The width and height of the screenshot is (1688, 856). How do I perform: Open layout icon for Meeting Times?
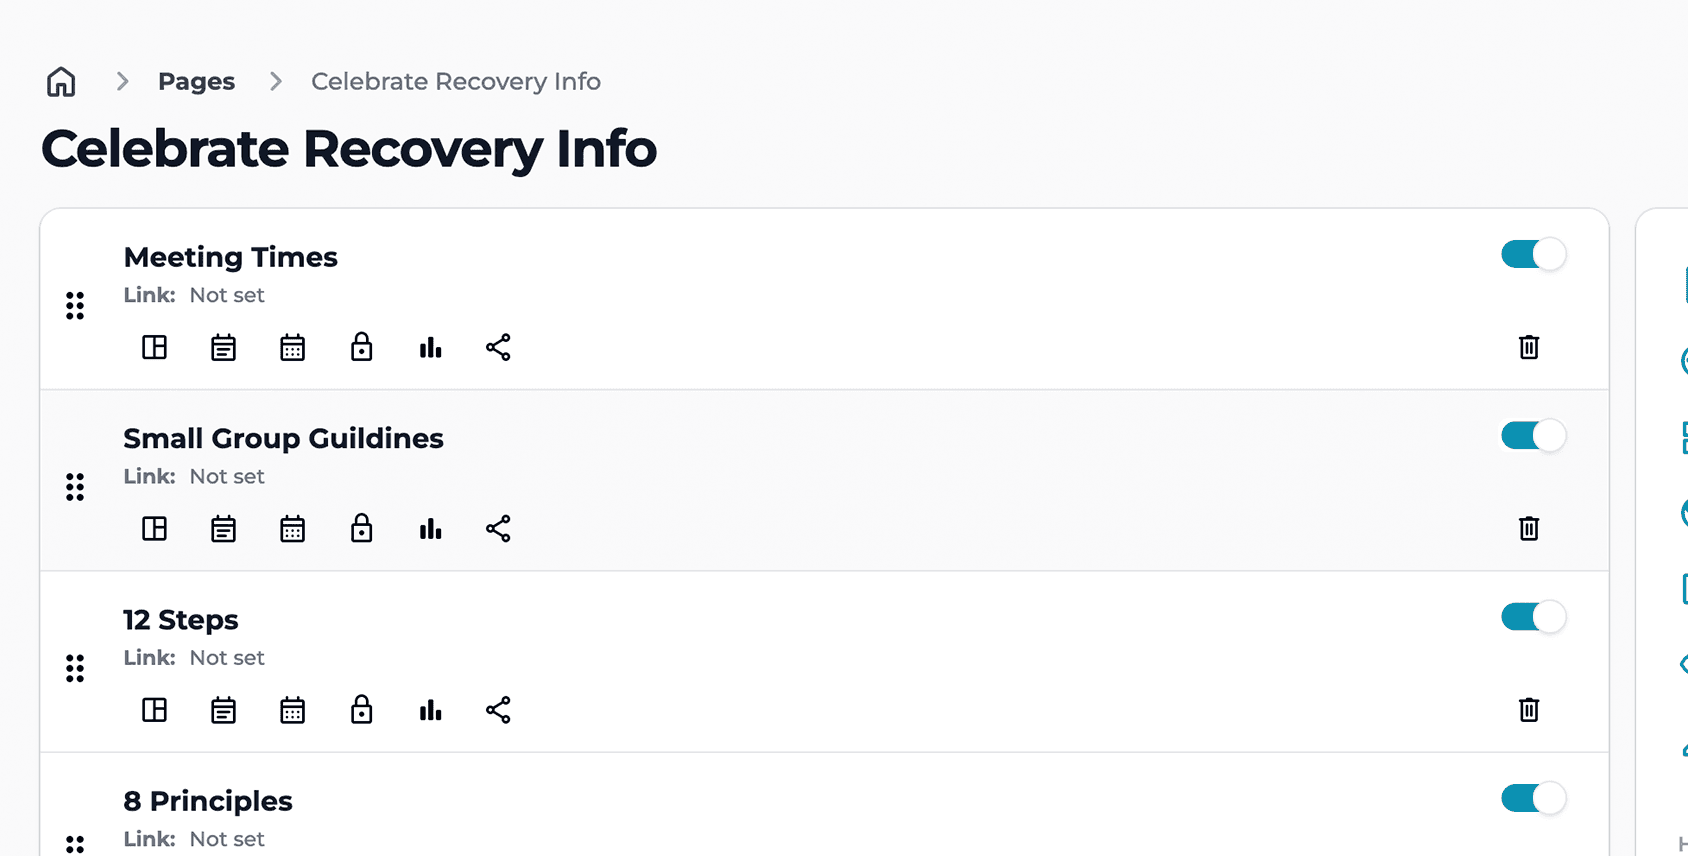tap(155, 347)
